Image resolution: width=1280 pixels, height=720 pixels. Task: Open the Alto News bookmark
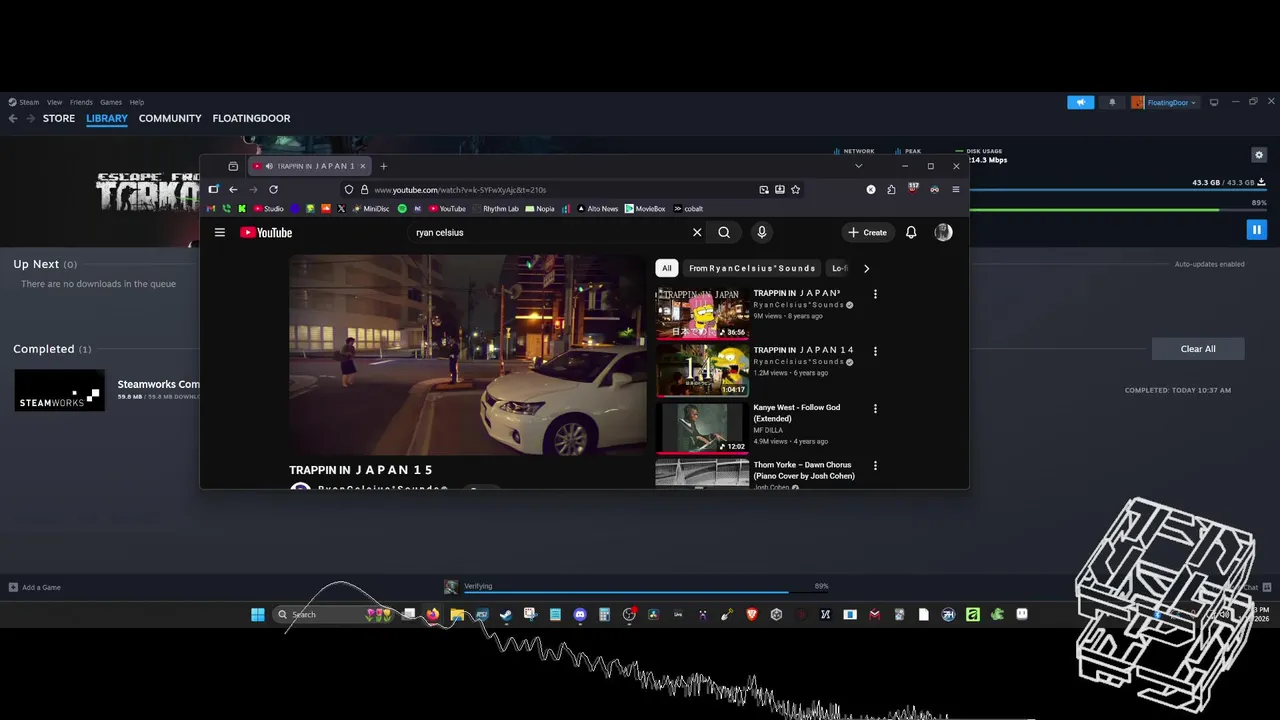(597, 209)
